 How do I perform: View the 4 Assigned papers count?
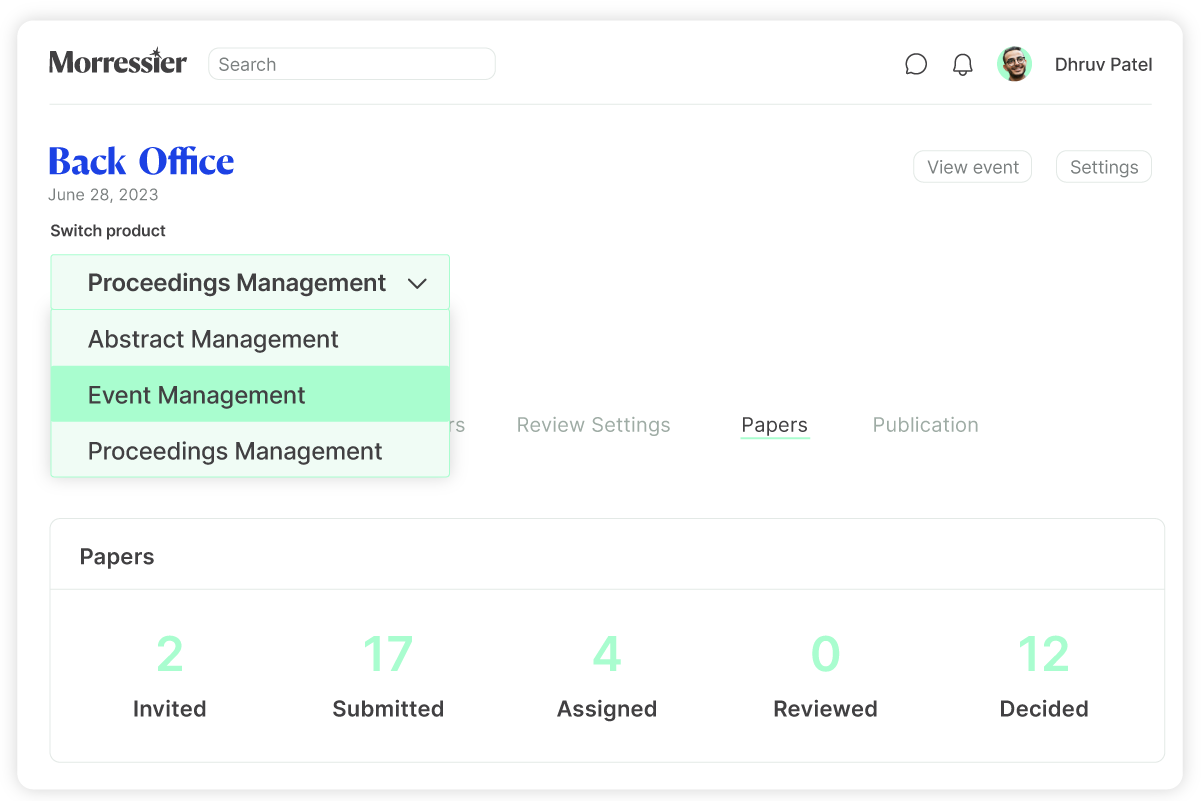pyautogui.click(x=607, y=675)
